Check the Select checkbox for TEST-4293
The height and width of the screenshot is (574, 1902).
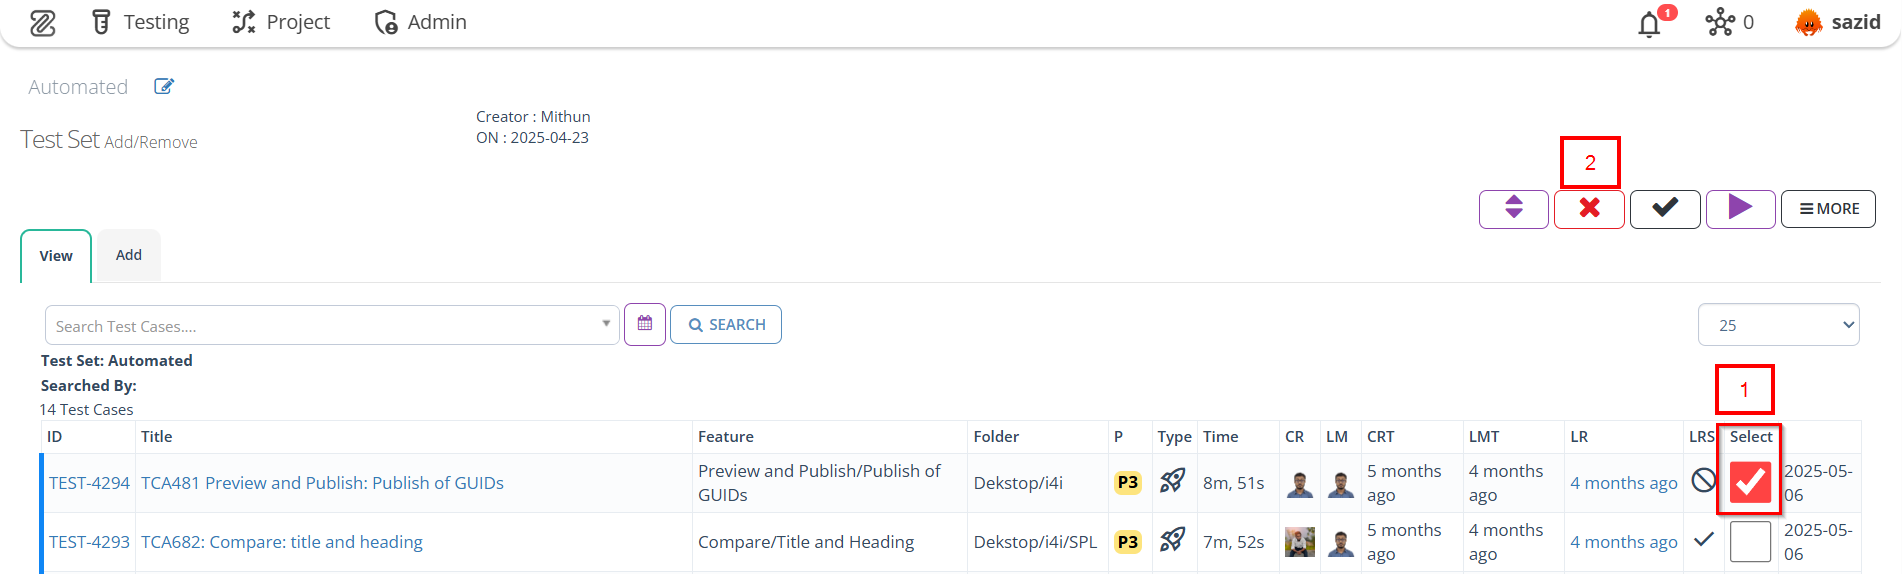tap(1750, 542)
